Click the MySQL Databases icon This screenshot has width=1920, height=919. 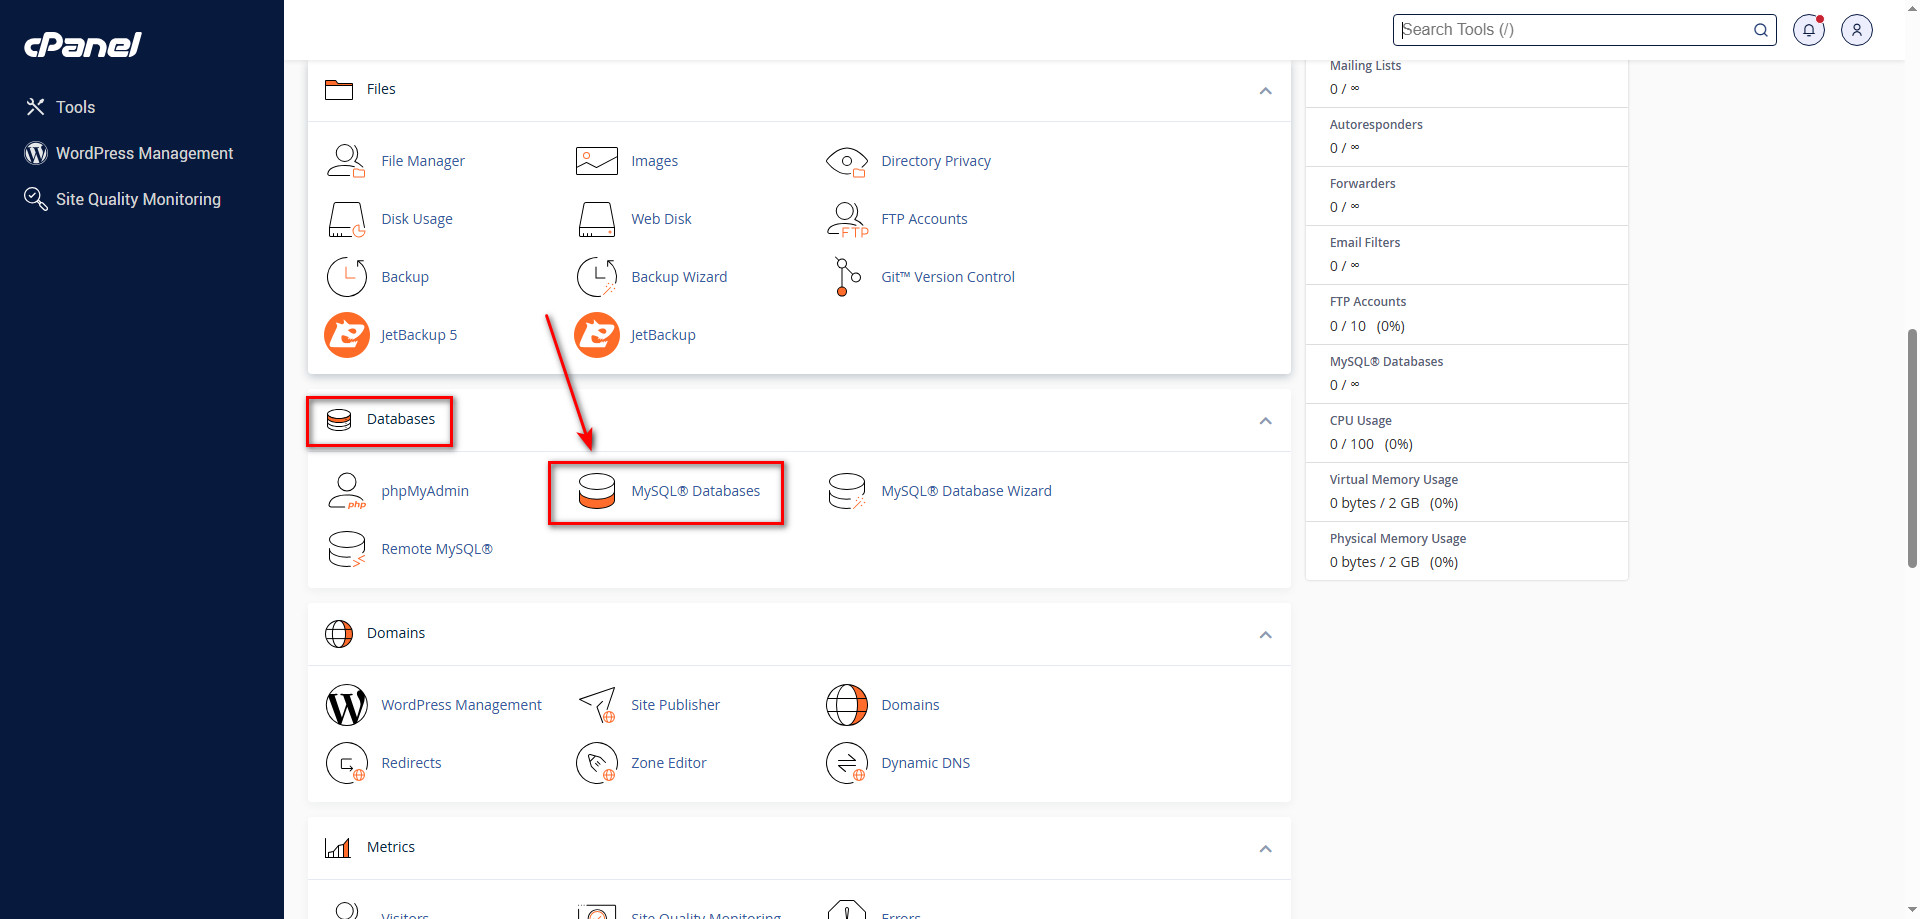pos(597,491)
